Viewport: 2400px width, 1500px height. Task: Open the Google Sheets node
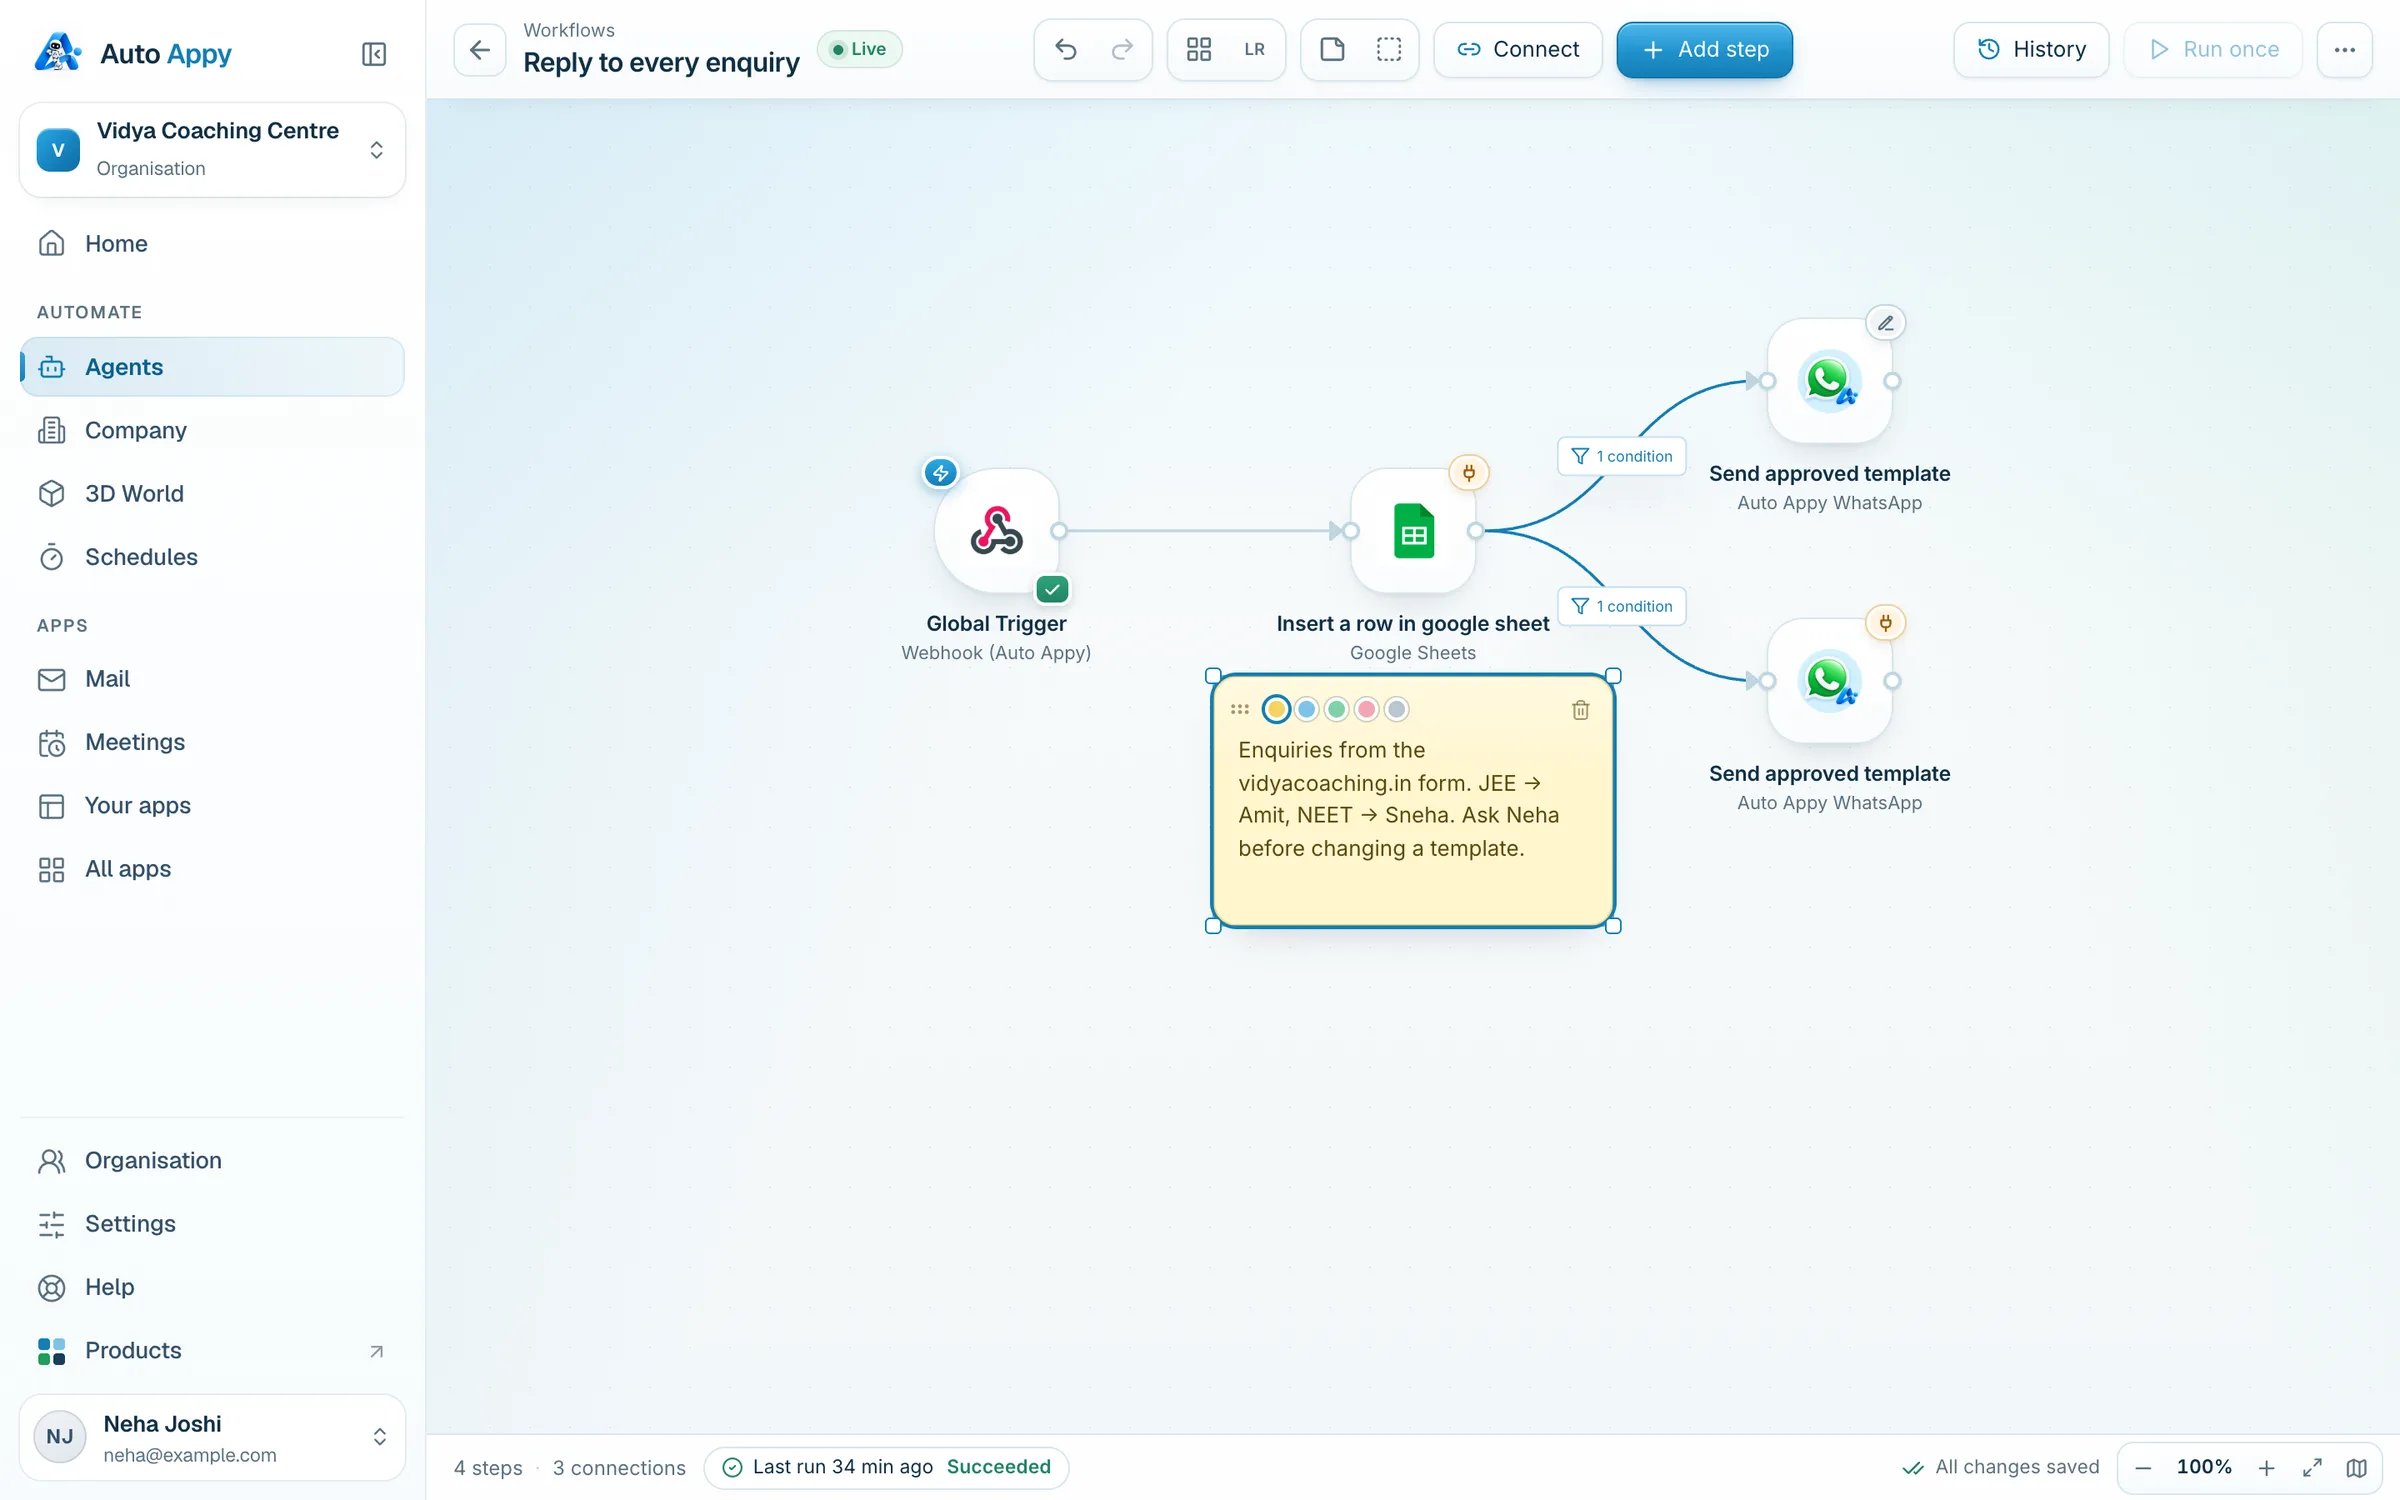(1413, 531)
